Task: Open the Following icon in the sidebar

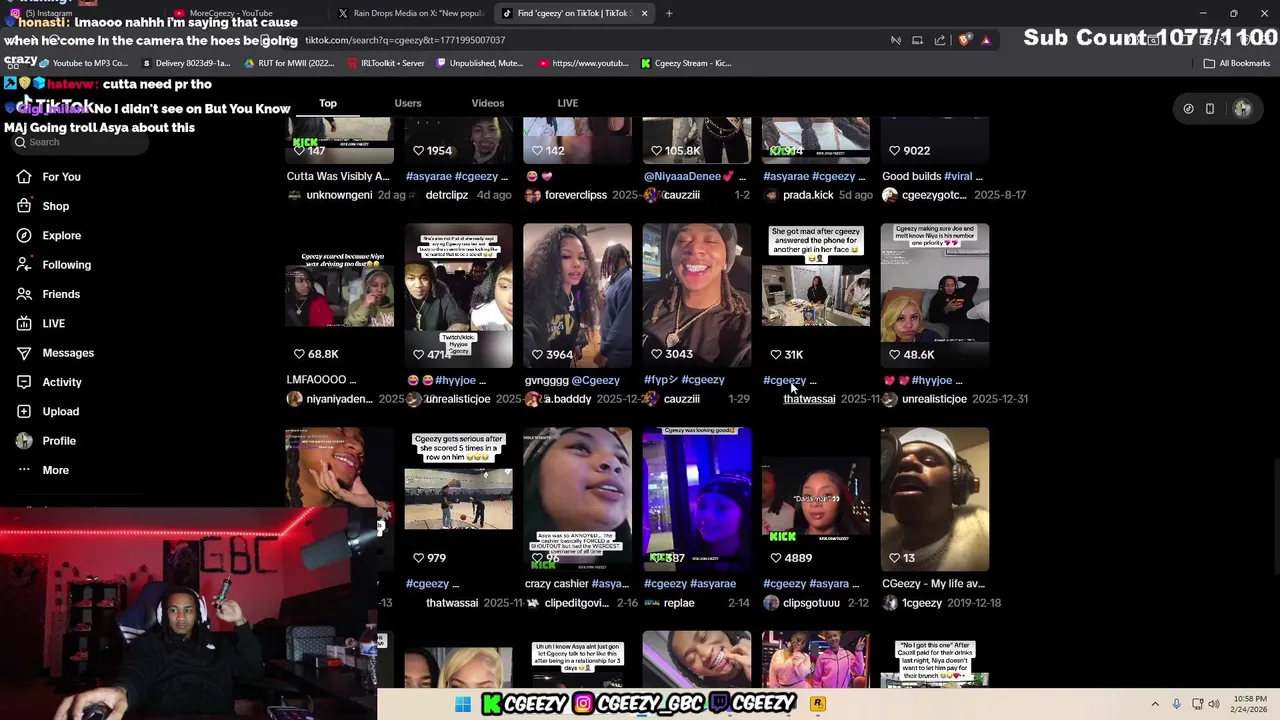Action: [23, 265]
